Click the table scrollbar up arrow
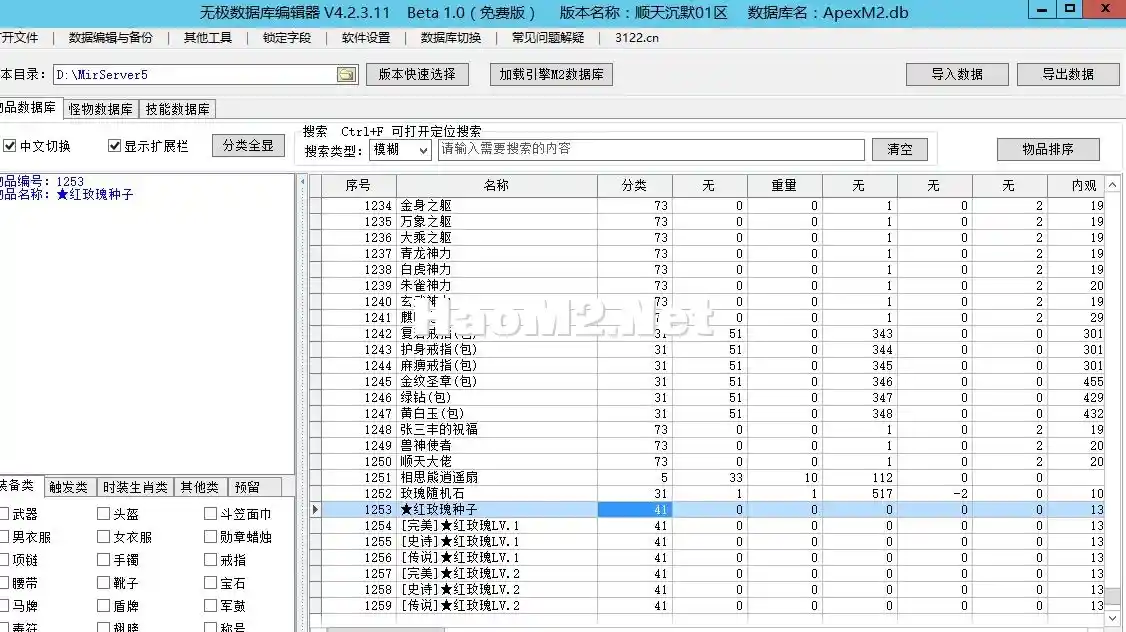The height and width of the screenshot is (632, 1126). [1112, 185]
